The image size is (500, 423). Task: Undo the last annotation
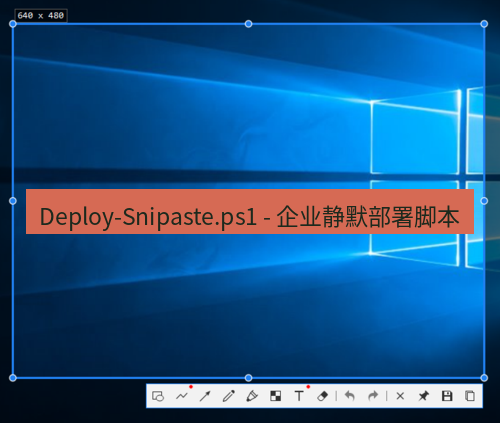point(349,396)
